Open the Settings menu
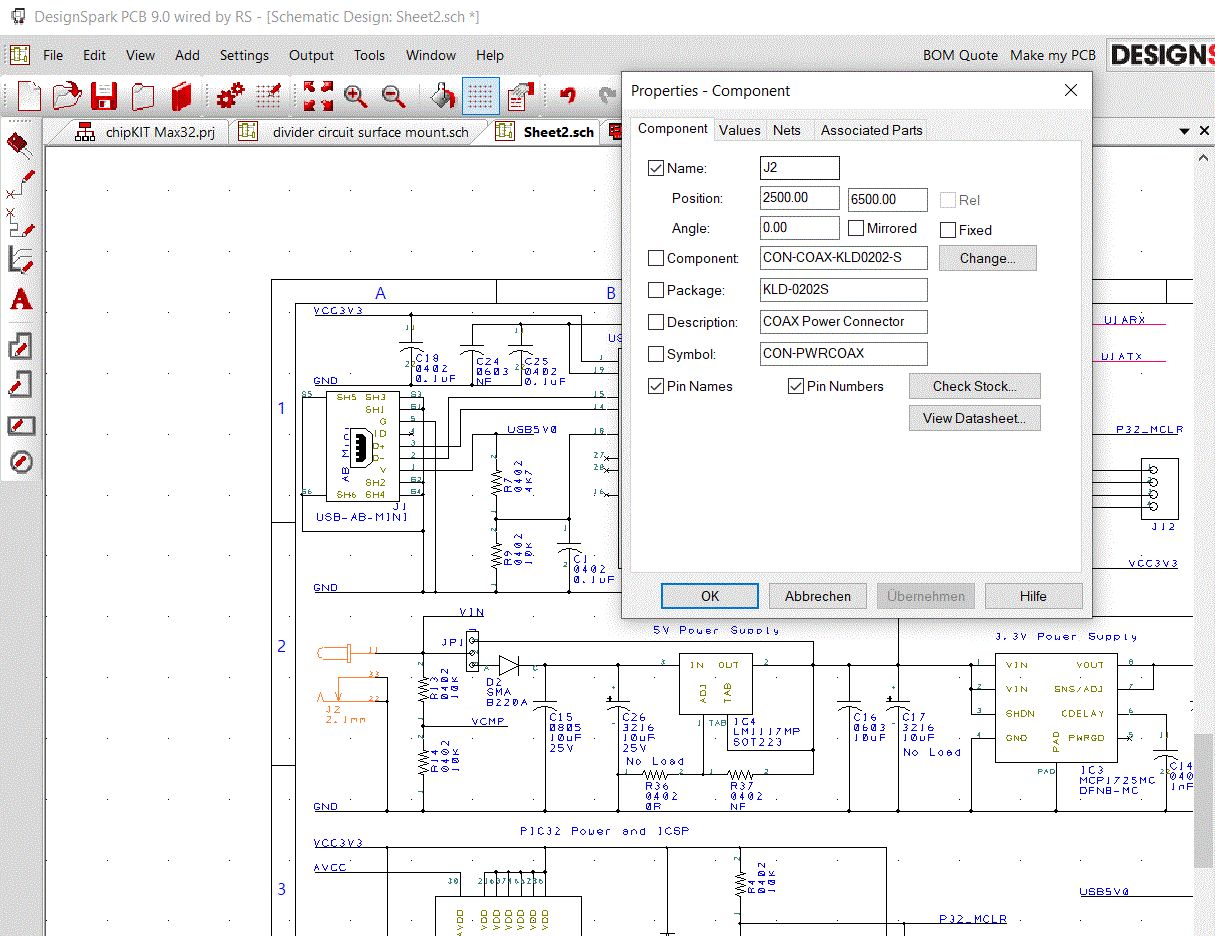The image size is (1215, 936). (x=244, y=55)
